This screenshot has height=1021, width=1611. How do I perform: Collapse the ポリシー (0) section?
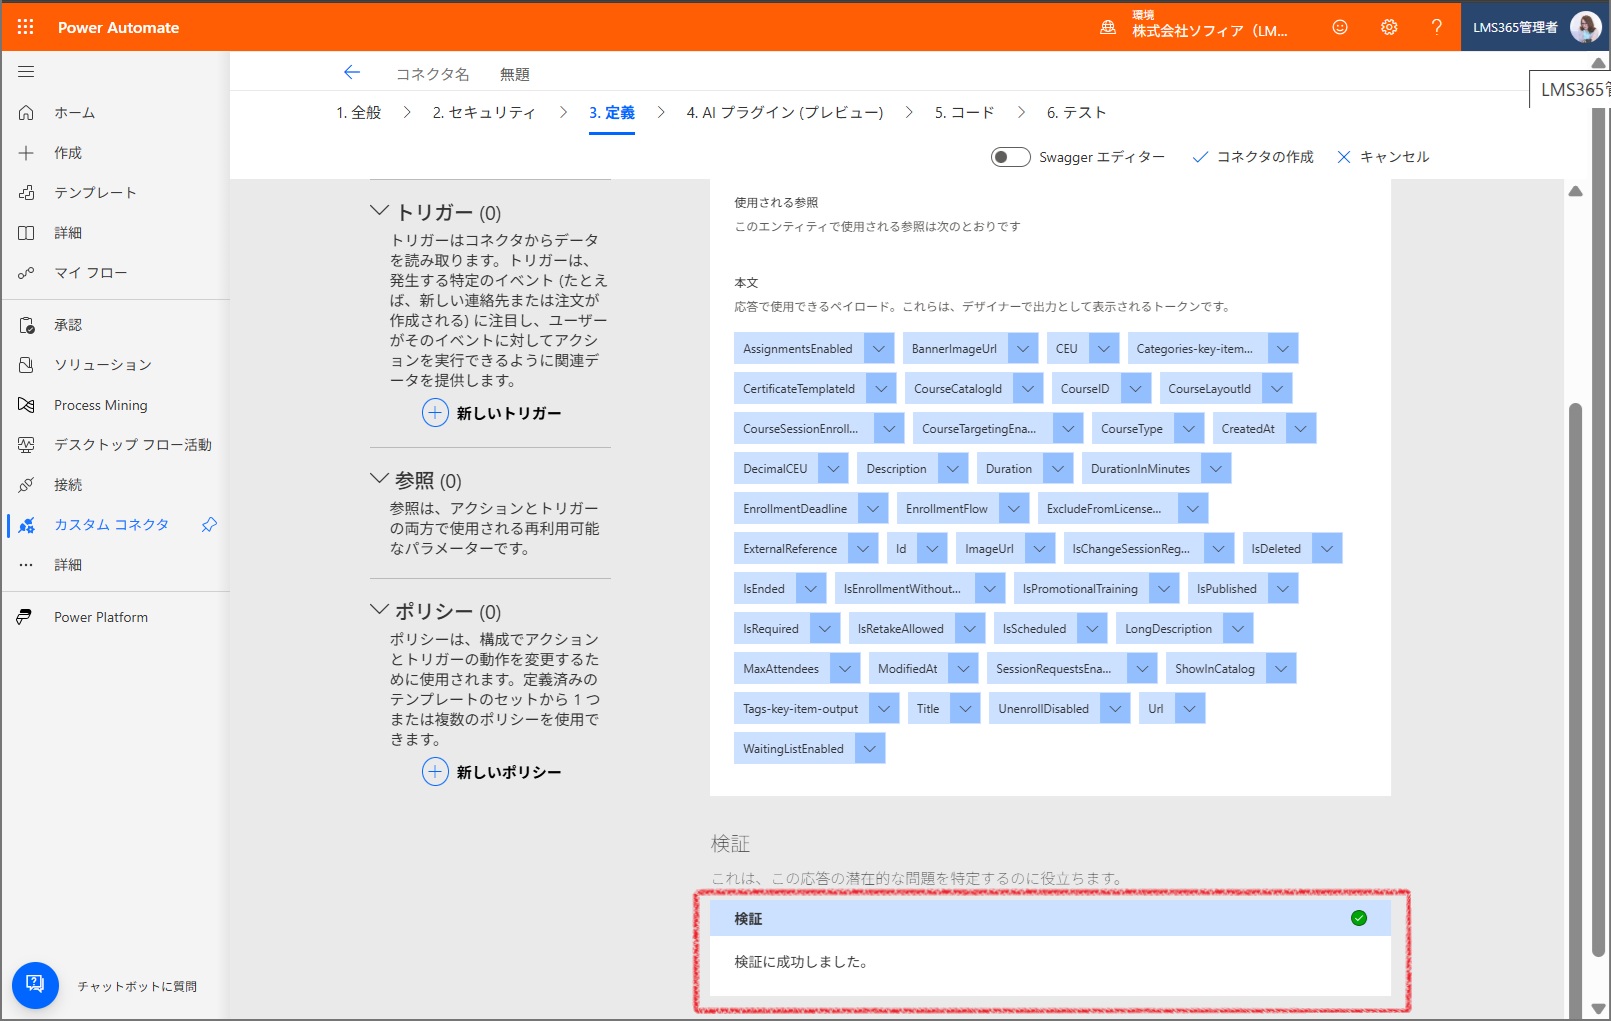379,609
